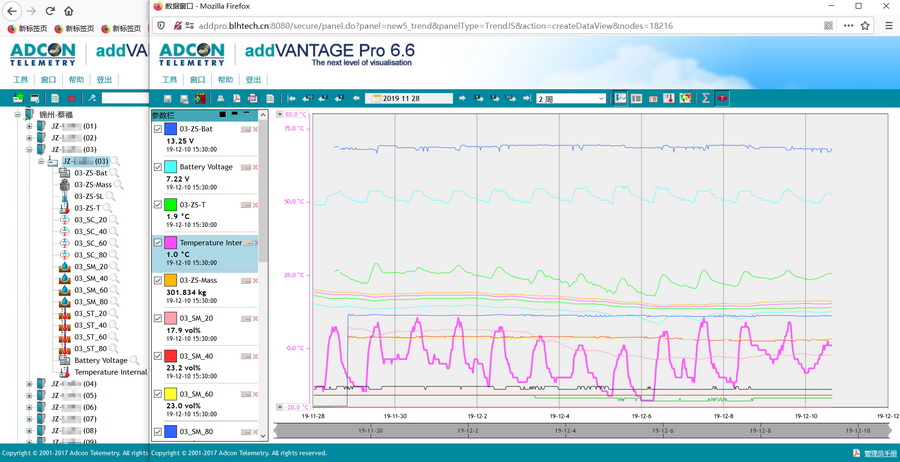Toggle the Battery Voltage checkbox
900x462 pixels.
coord(158,167)
